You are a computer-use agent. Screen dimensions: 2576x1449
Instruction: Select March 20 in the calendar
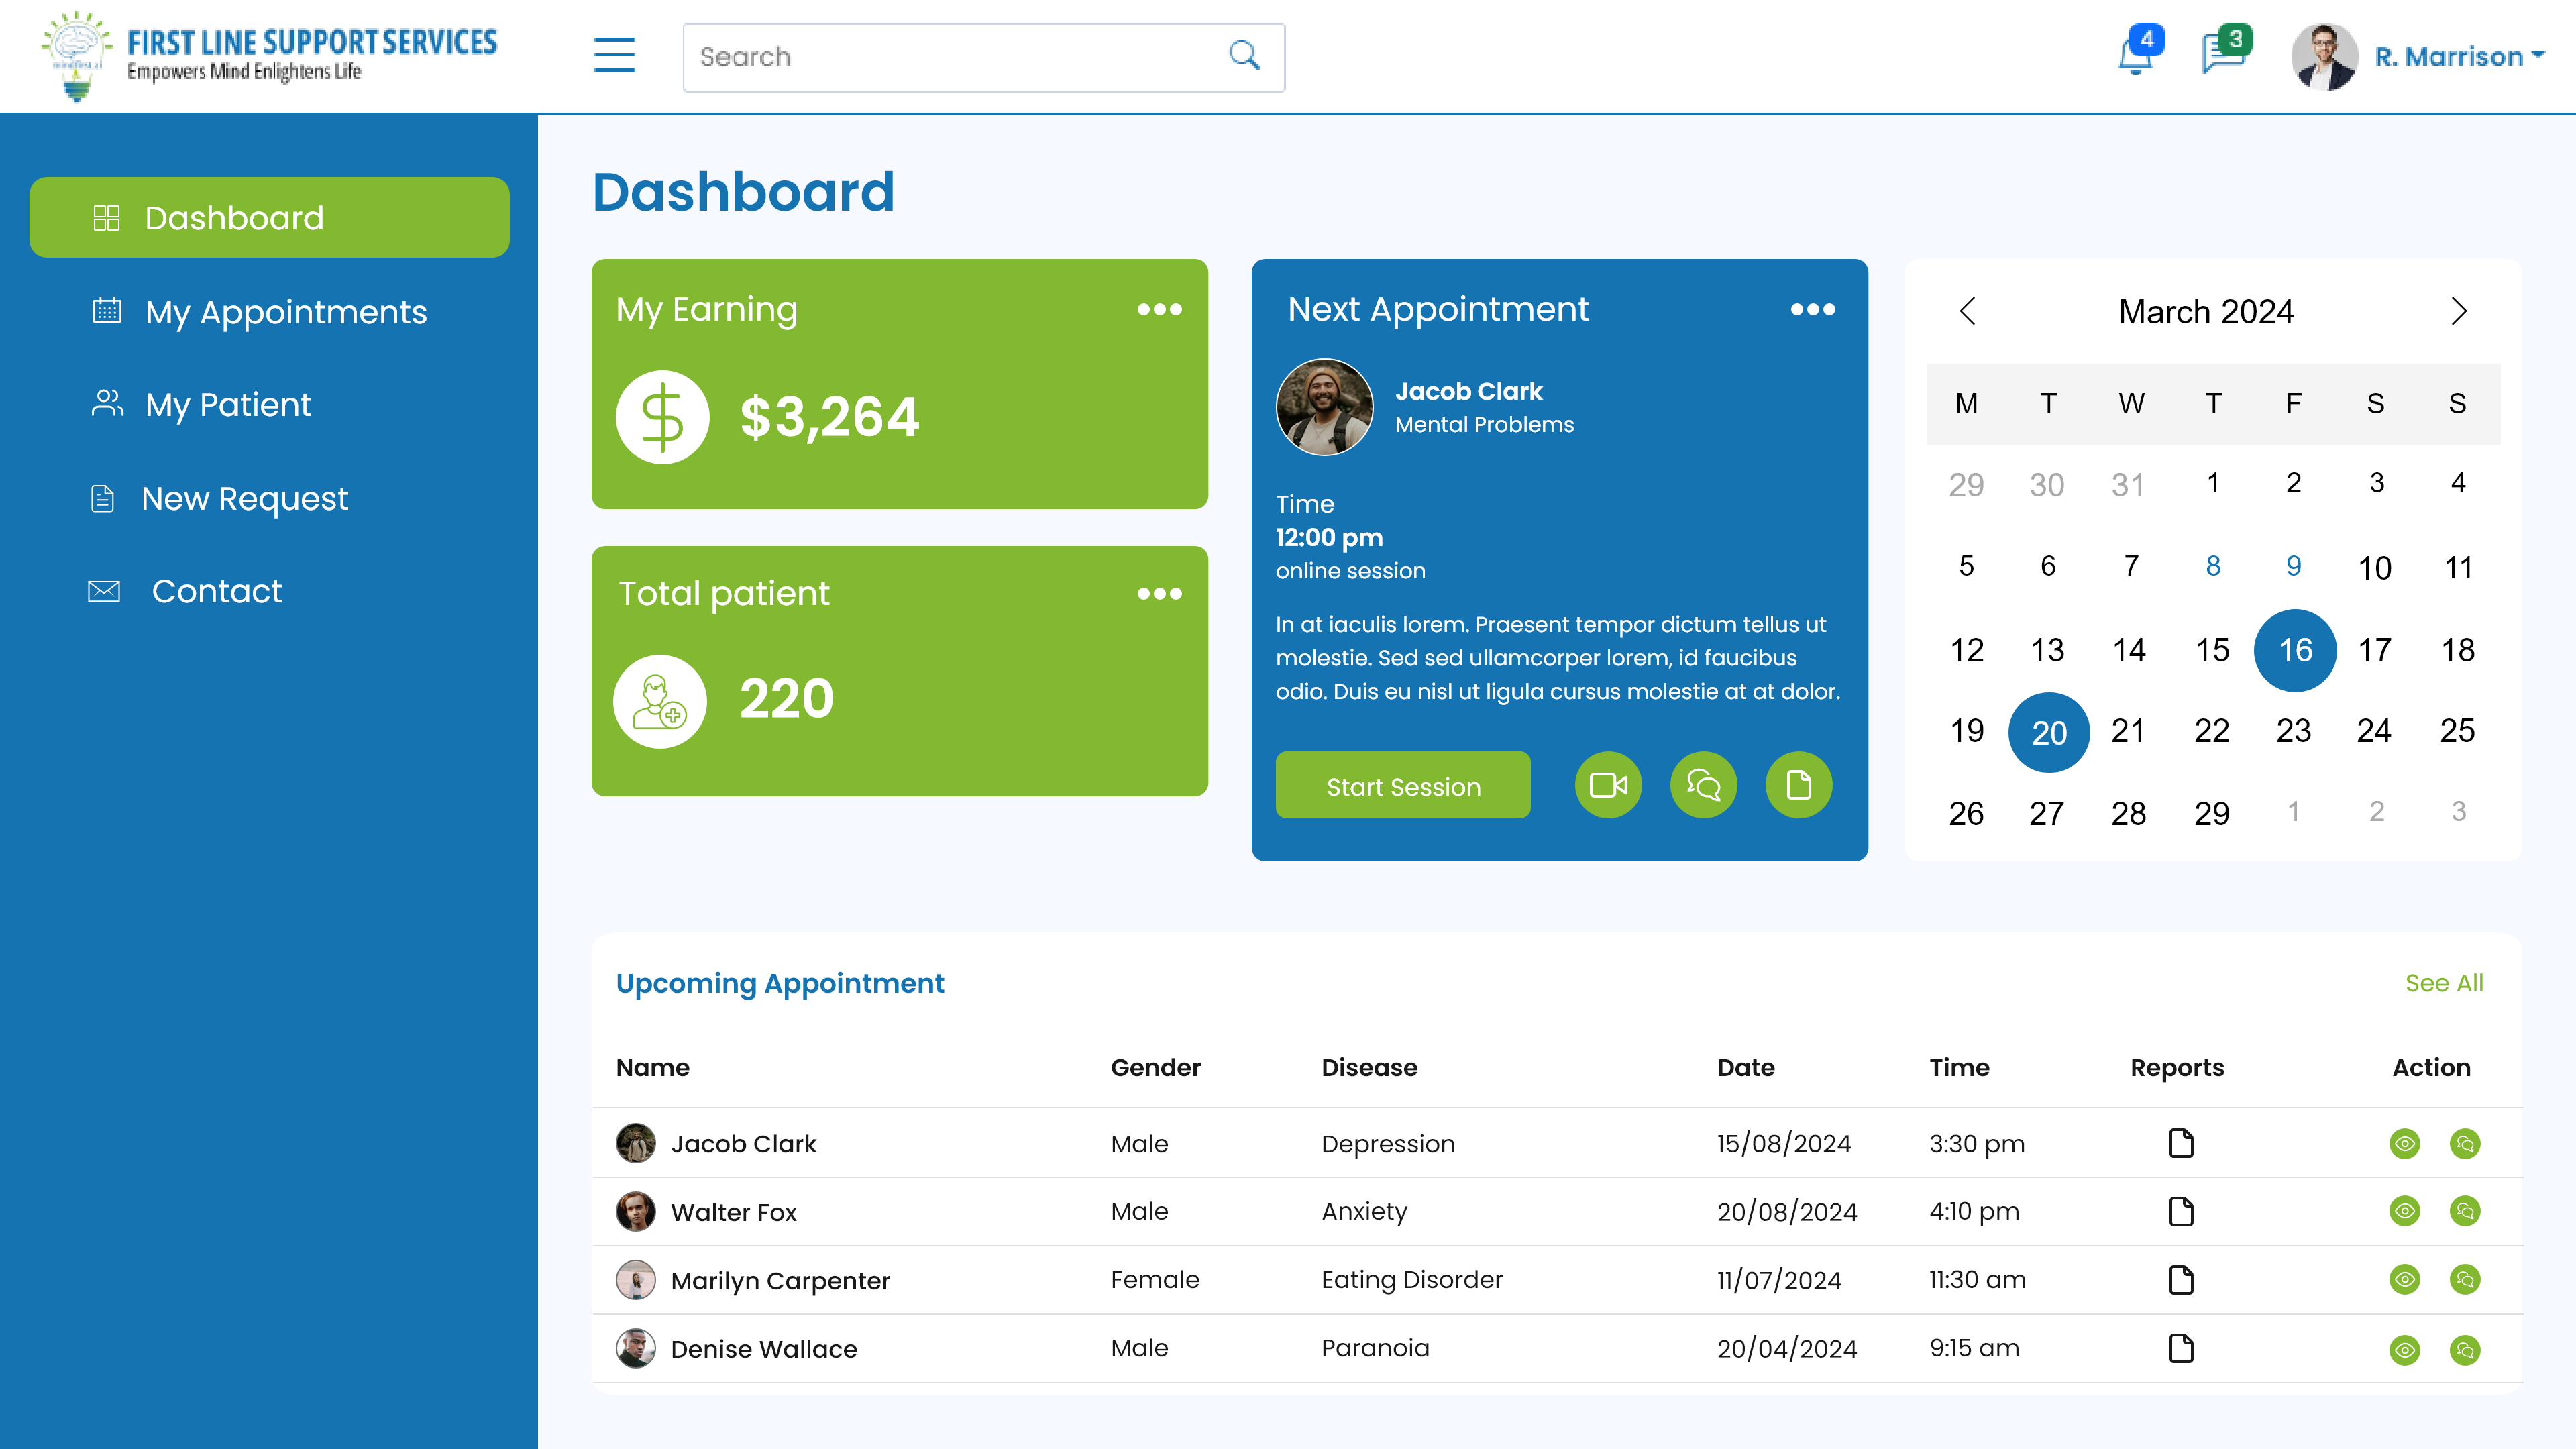[x=2049, y=732]
